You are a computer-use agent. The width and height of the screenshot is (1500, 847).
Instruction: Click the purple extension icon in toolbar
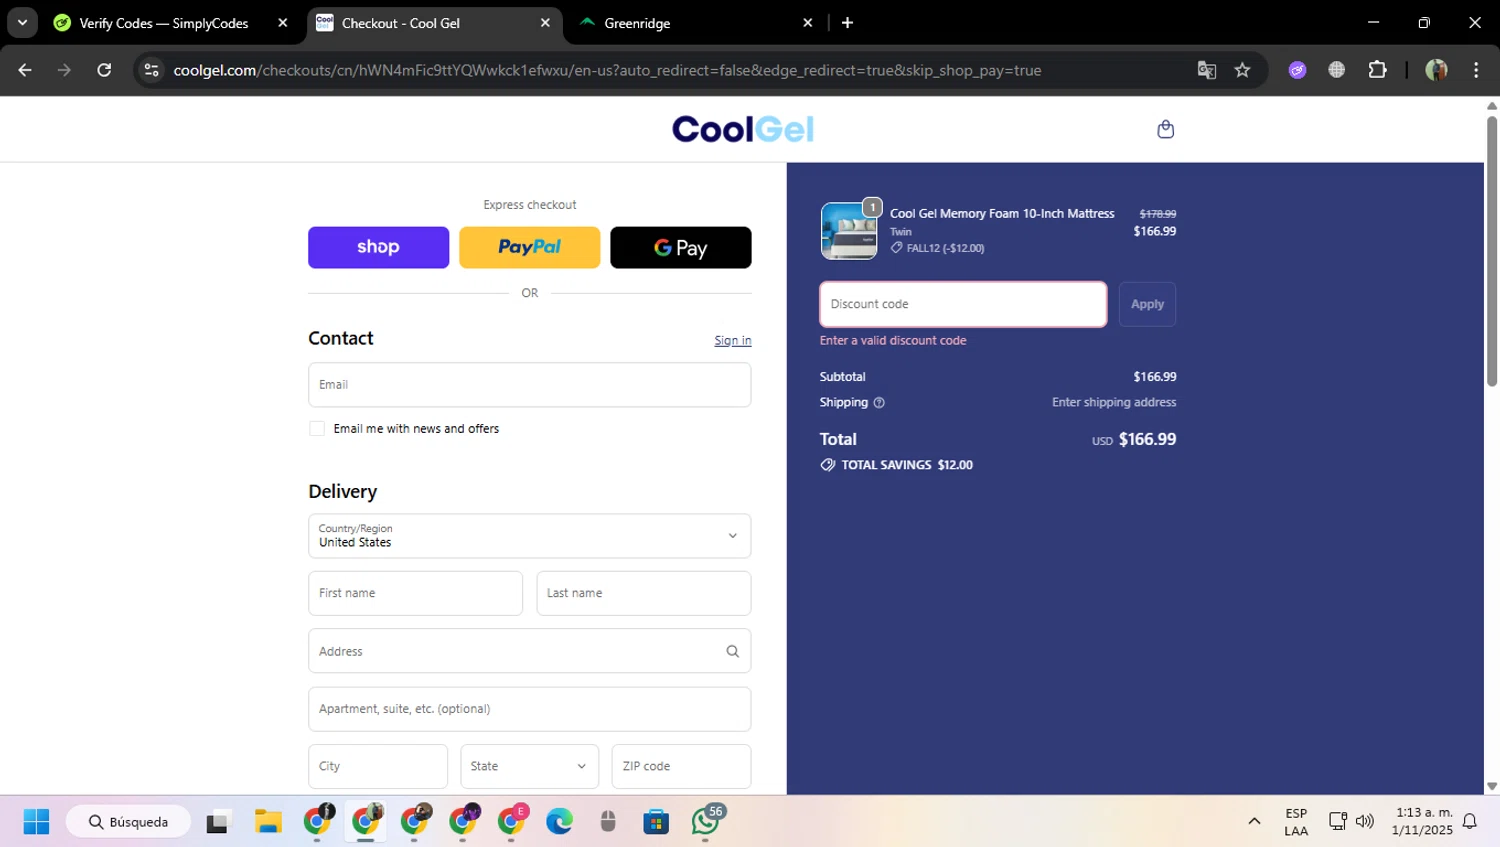[x=1297, y=70]
